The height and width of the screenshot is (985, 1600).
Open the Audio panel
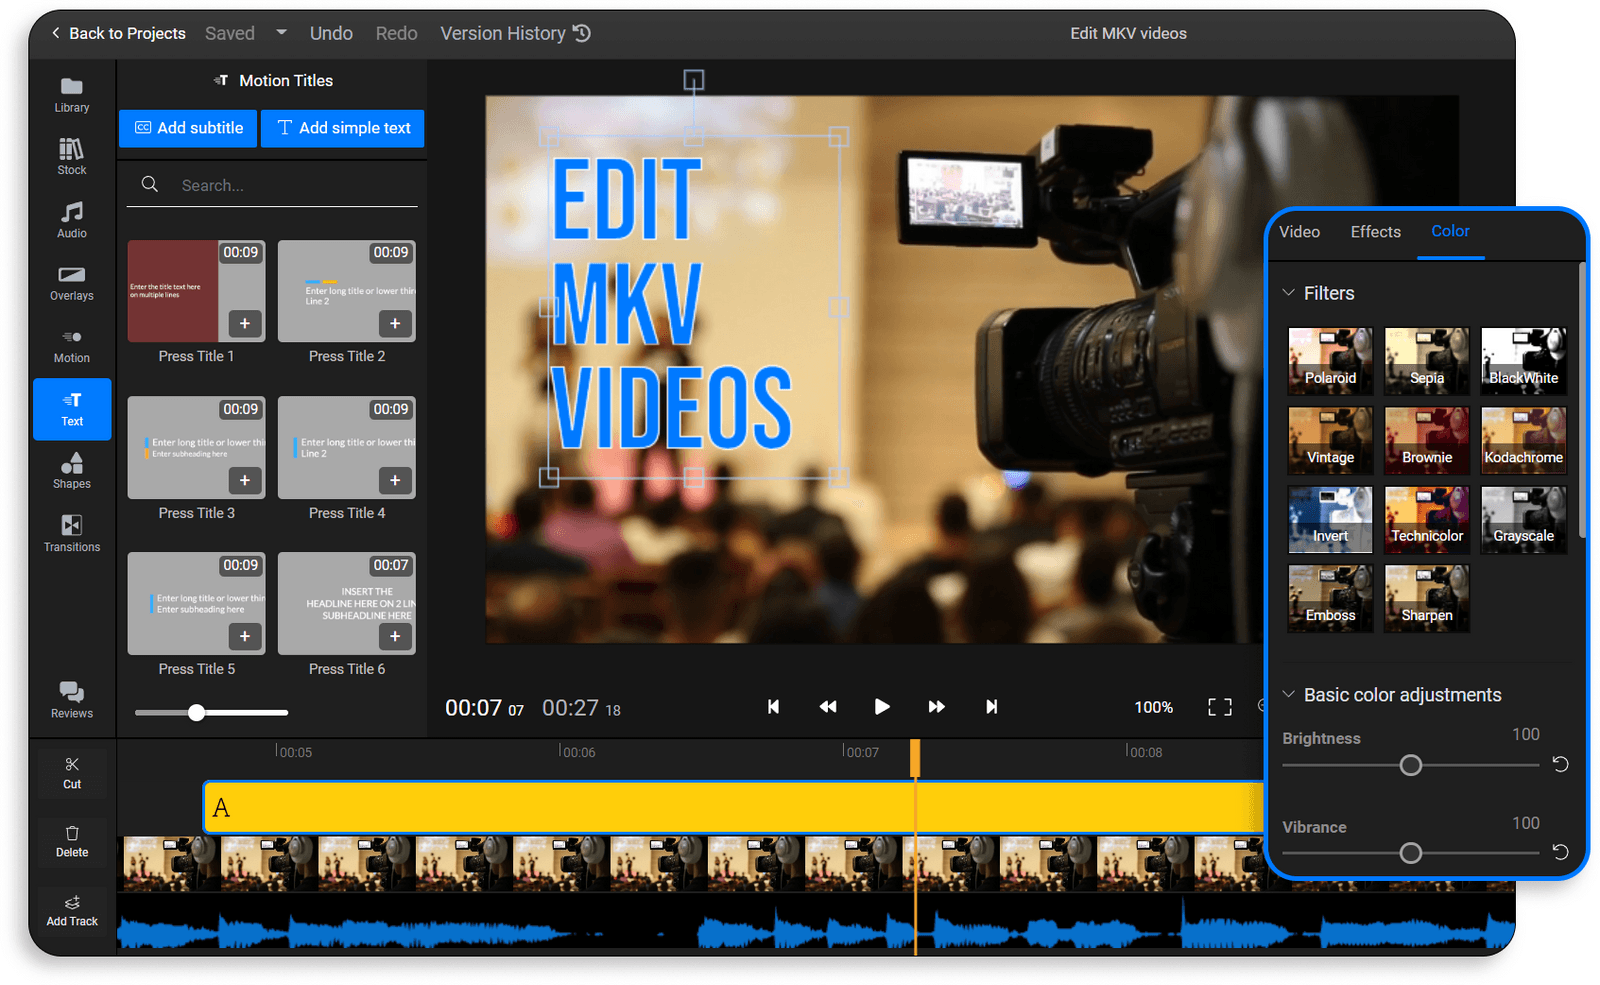click(x=71, y=220)
